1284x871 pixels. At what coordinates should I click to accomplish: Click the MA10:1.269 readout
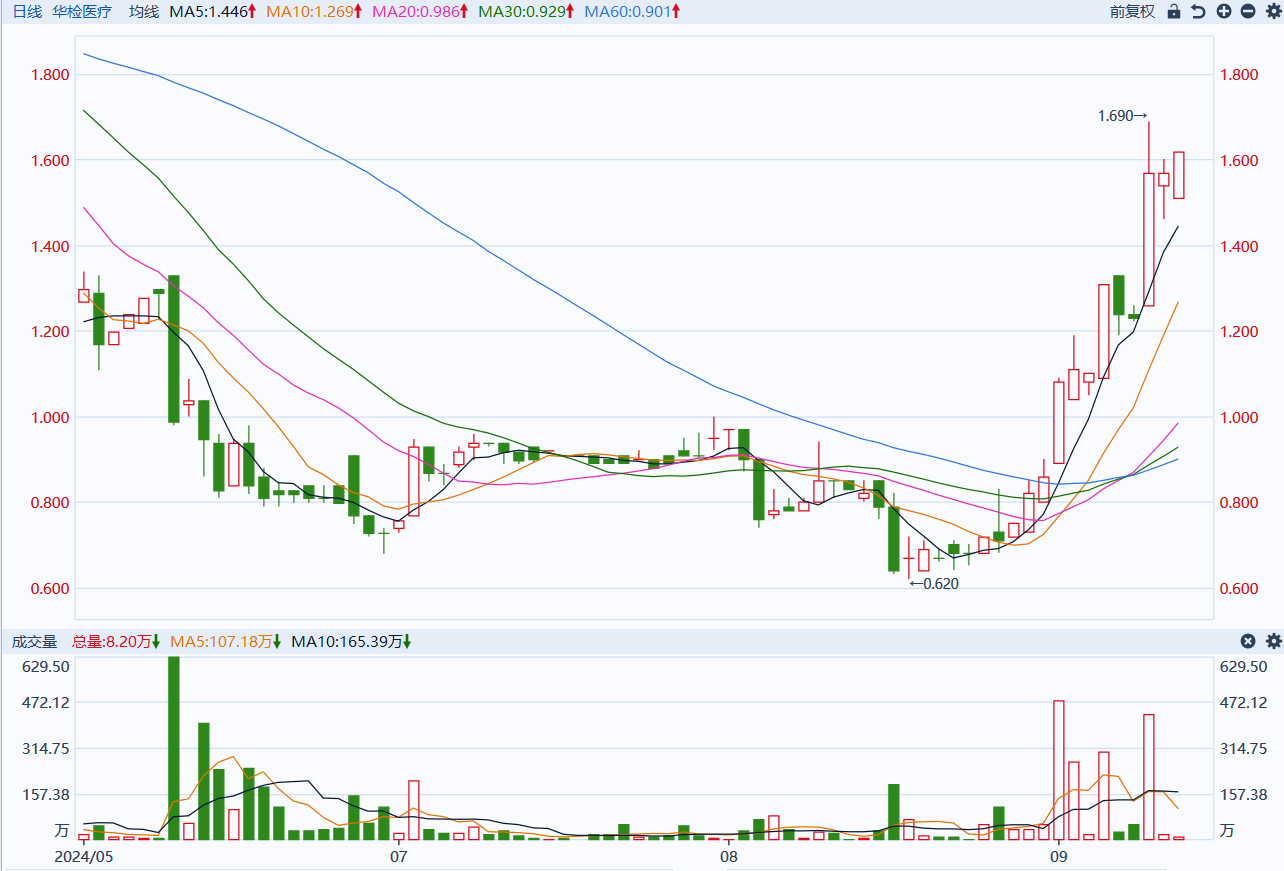point(314,12)
